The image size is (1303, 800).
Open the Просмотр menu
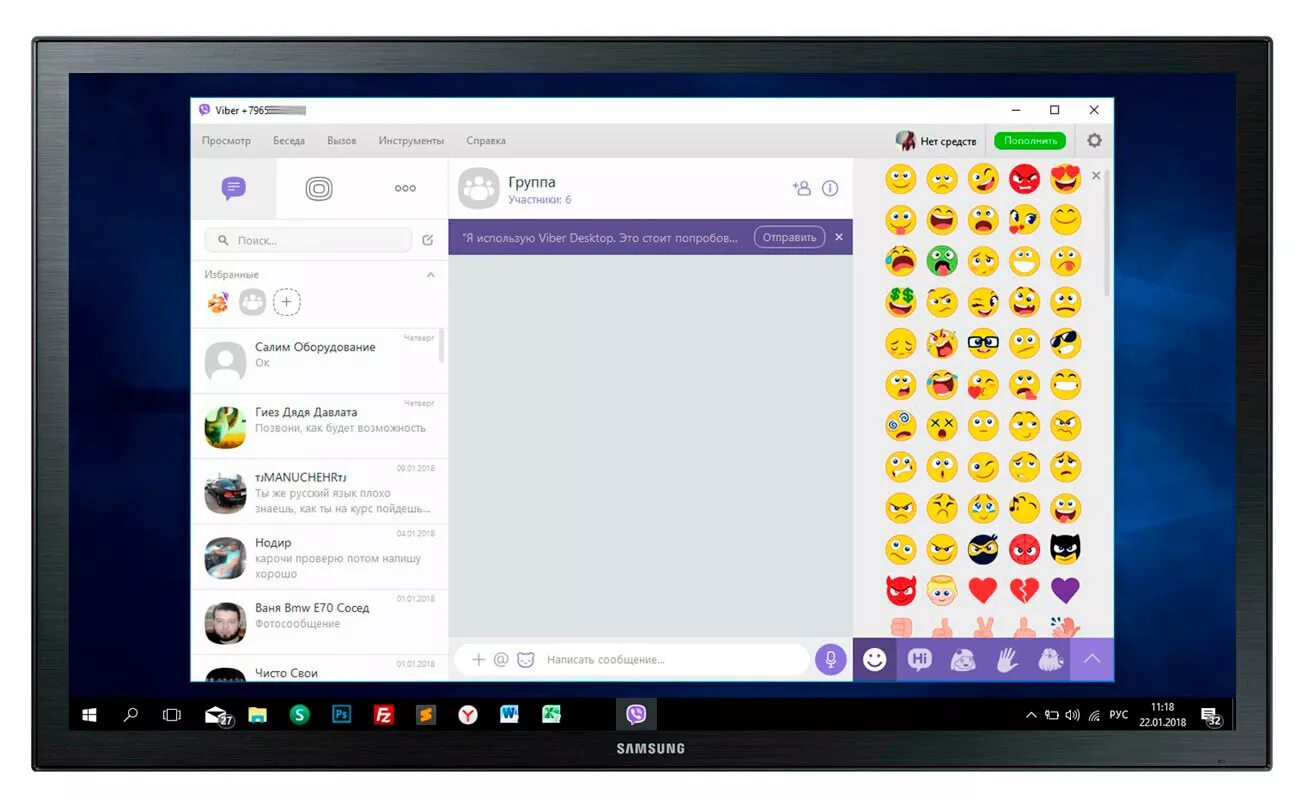coord(226,141)
